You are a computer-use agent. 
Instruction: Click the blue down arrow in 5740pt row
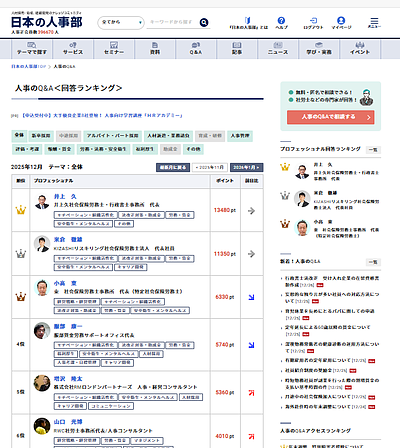point(251,345)
